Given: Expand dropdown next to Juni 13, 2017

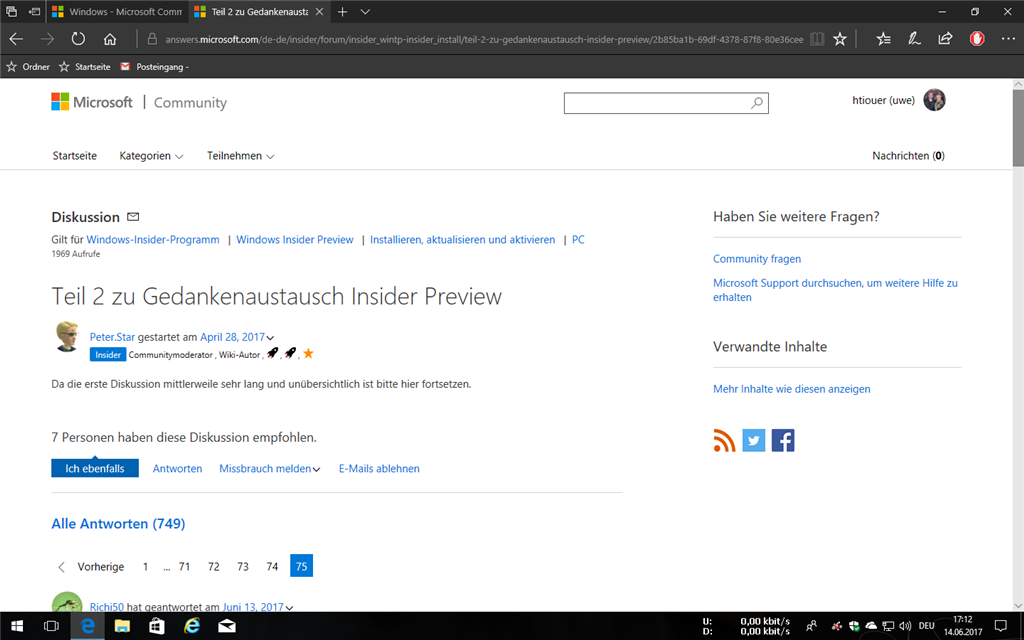Looking at the screenshot, I should (x=289, y=607).
